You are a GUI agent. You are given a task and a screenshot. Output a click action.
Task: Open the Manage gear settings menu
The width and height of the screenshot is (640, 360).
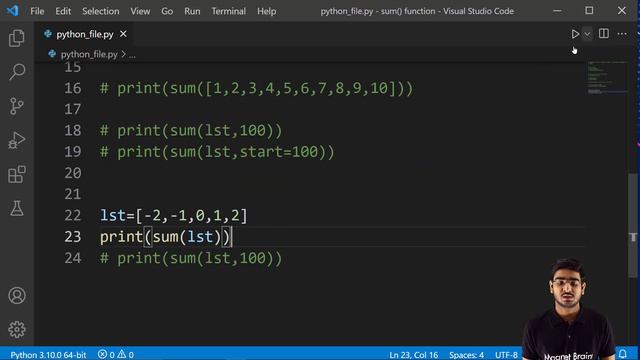coord(17,329)
